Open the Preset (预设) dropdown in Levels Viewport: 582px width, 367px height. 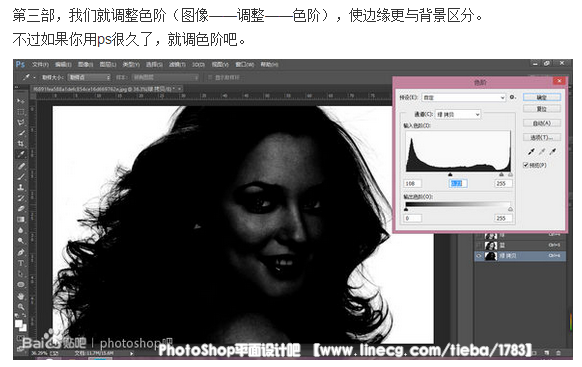[x=464, y=98]
